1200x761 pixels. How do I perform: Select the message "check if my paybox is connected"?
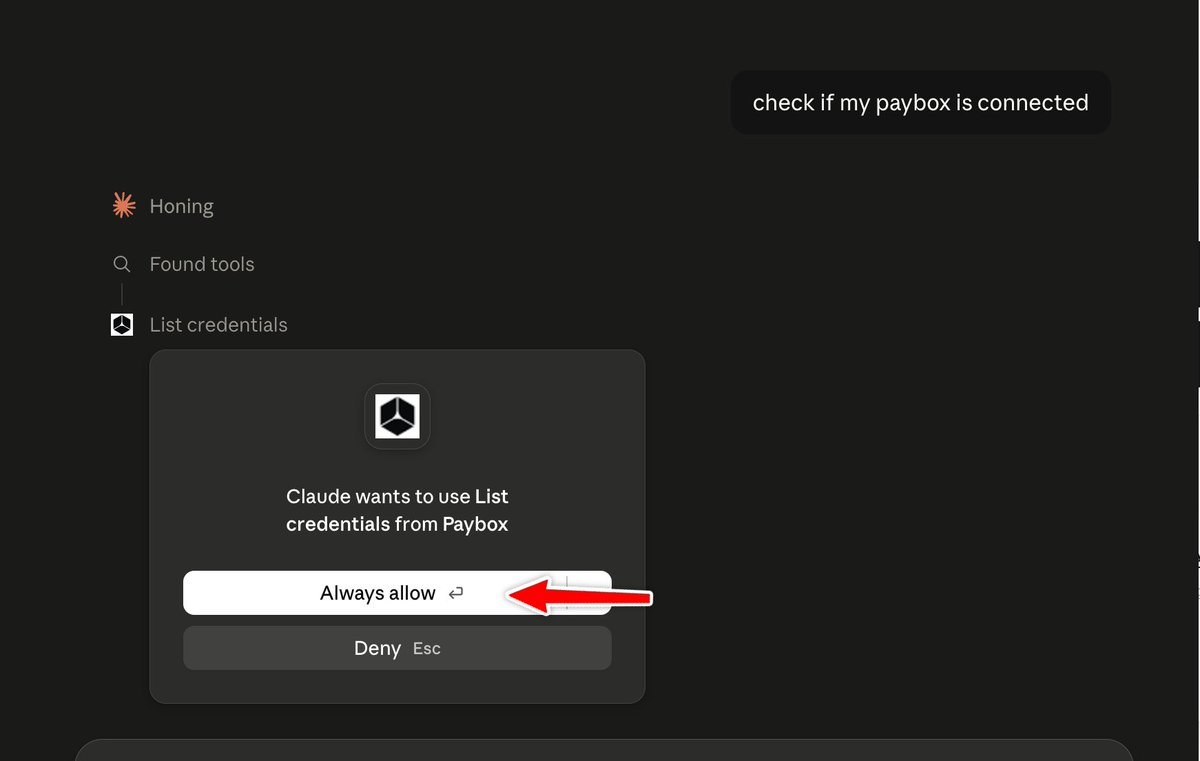[920, 102]
